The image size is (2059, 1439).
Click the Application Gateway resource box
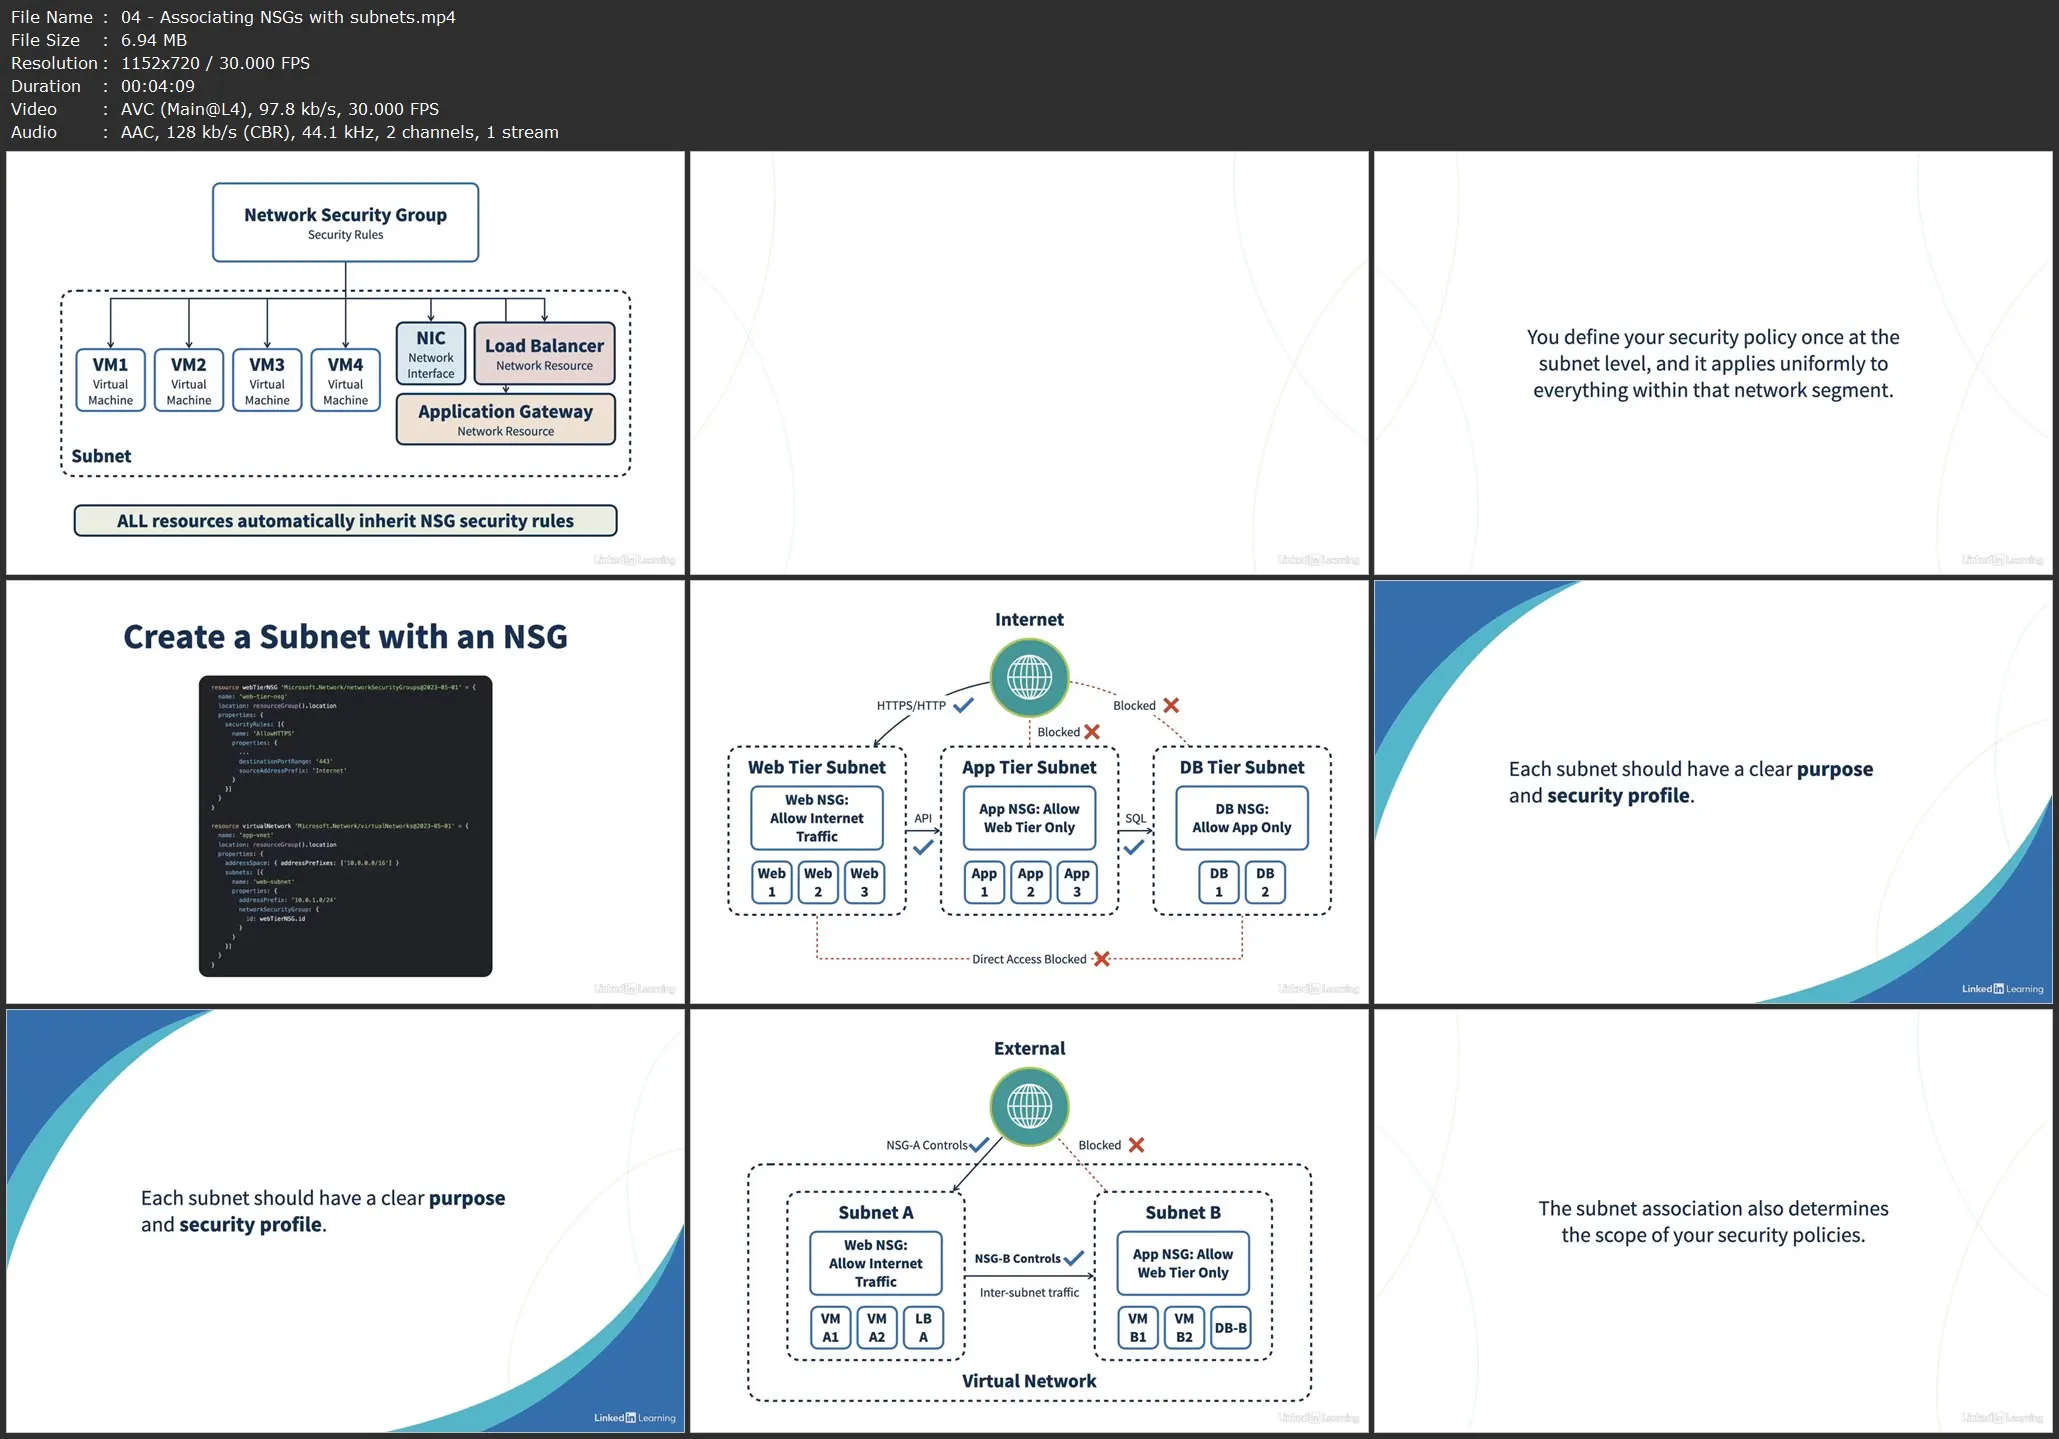[505, 419]
